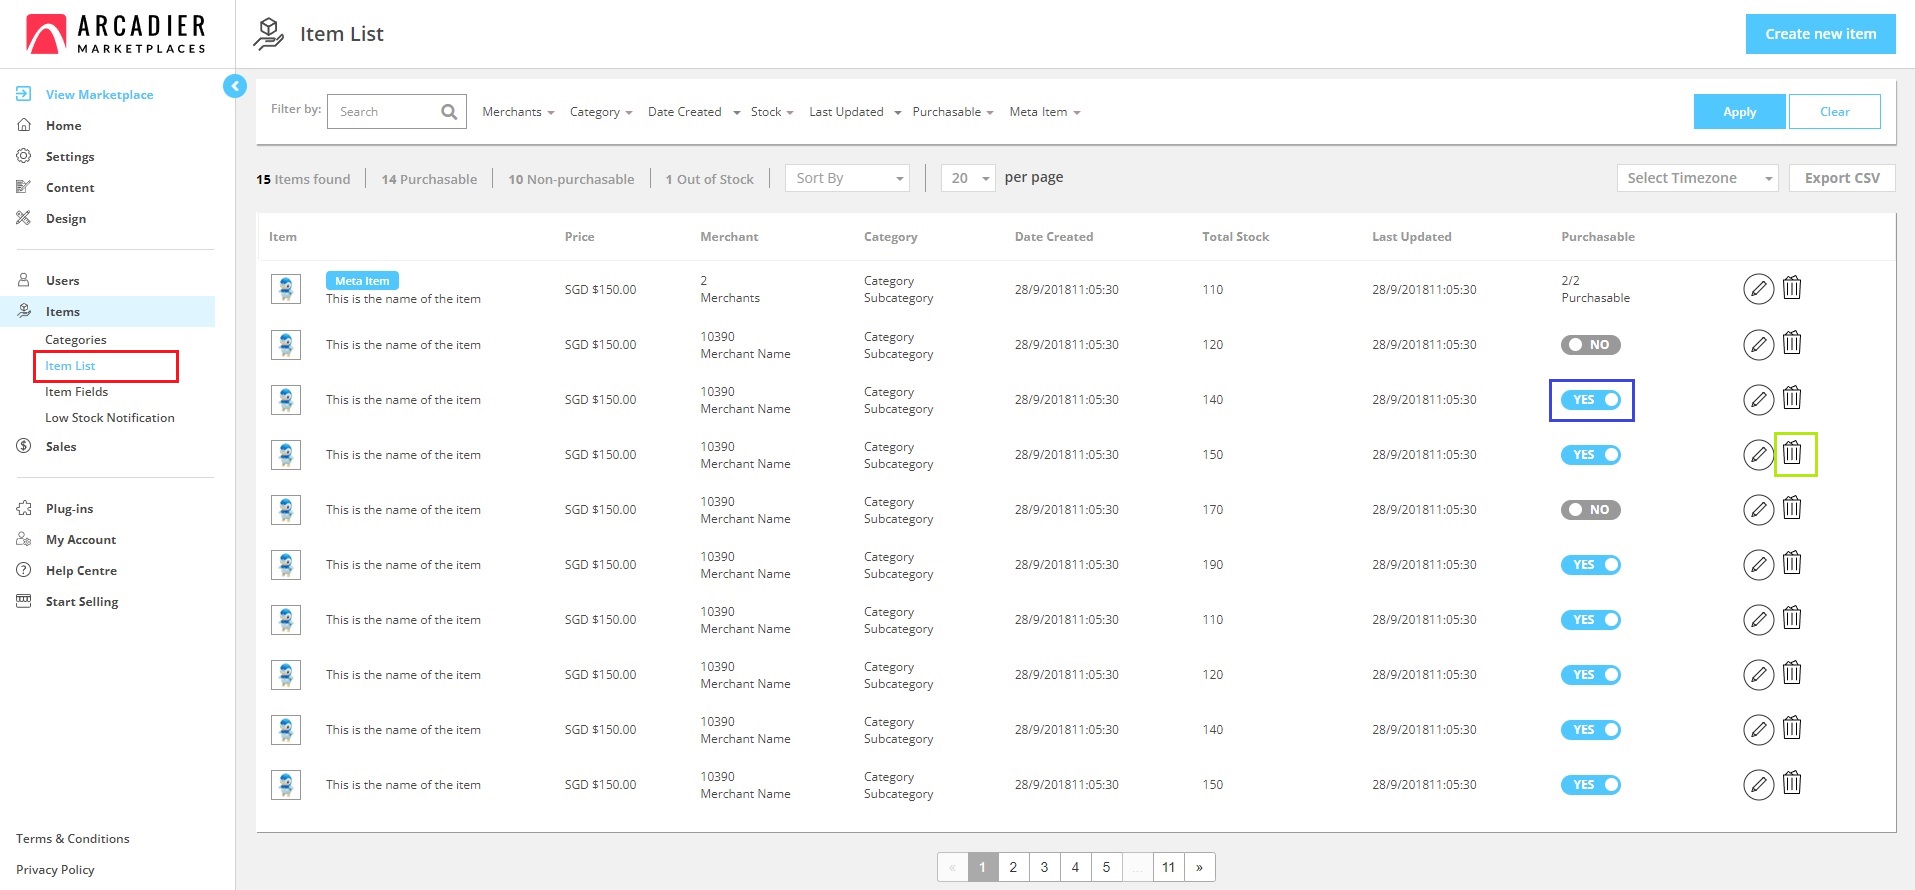Image resolution: width=1915 pixels, height=890 pixels.
Task: Delete the item with total stock 170
Action: tap(1792, 509)
